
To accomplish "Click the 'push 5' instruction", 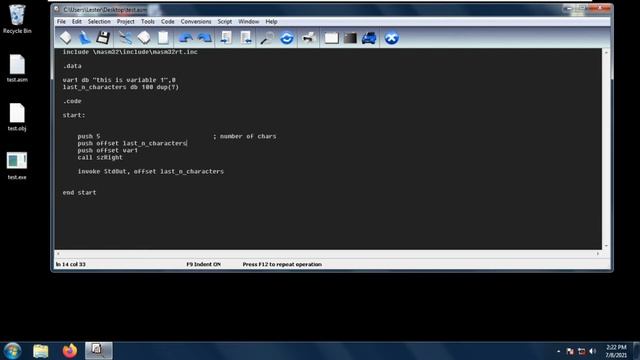I will tap(89, 136).
